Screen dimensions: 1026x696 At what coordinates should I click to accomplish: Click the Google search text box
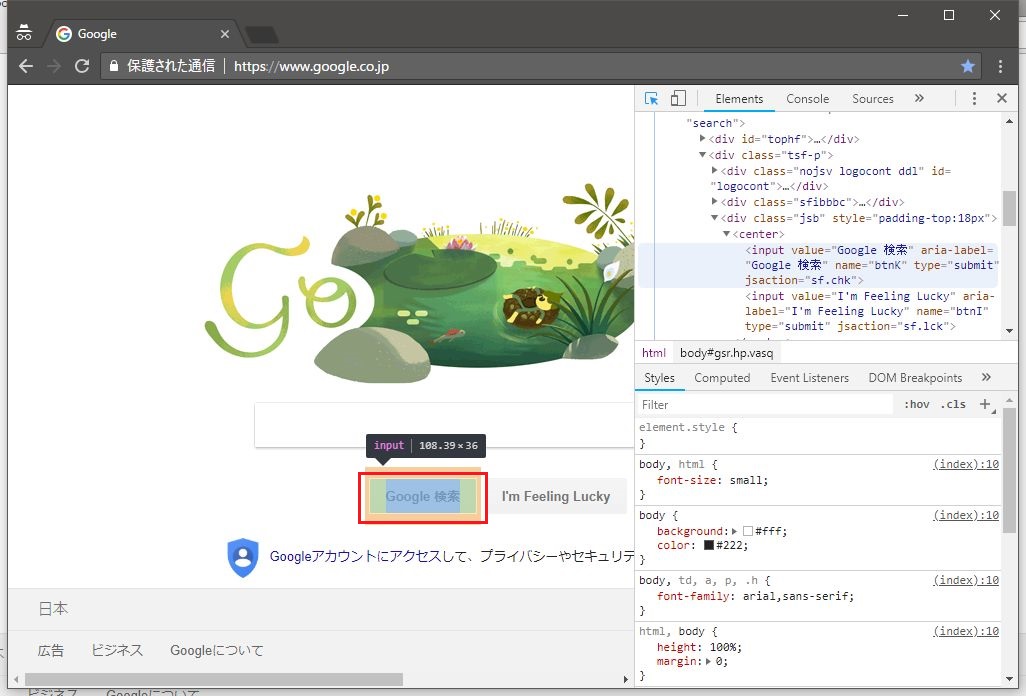click(x=444, y=425)
